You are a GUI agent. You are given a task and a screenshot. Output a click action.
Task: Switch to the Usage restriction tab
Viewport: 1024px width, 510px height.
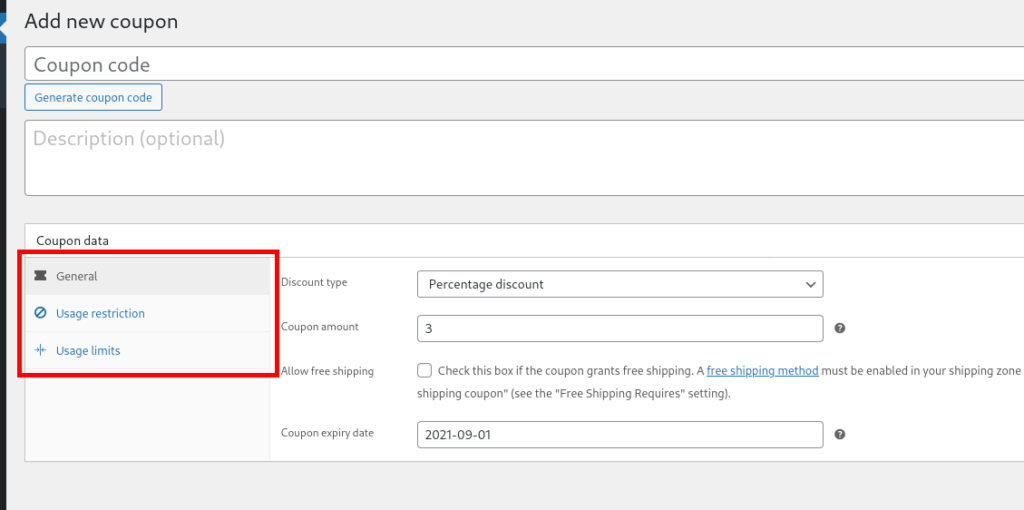coord(147,313)
